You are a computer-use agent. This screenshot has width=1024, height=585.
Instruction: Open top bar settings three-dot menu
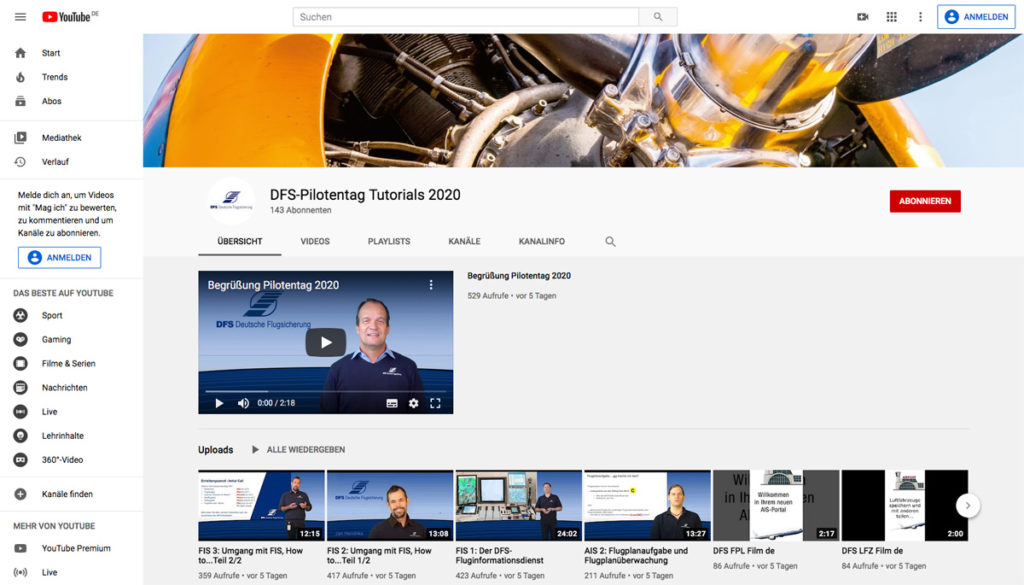920,17
